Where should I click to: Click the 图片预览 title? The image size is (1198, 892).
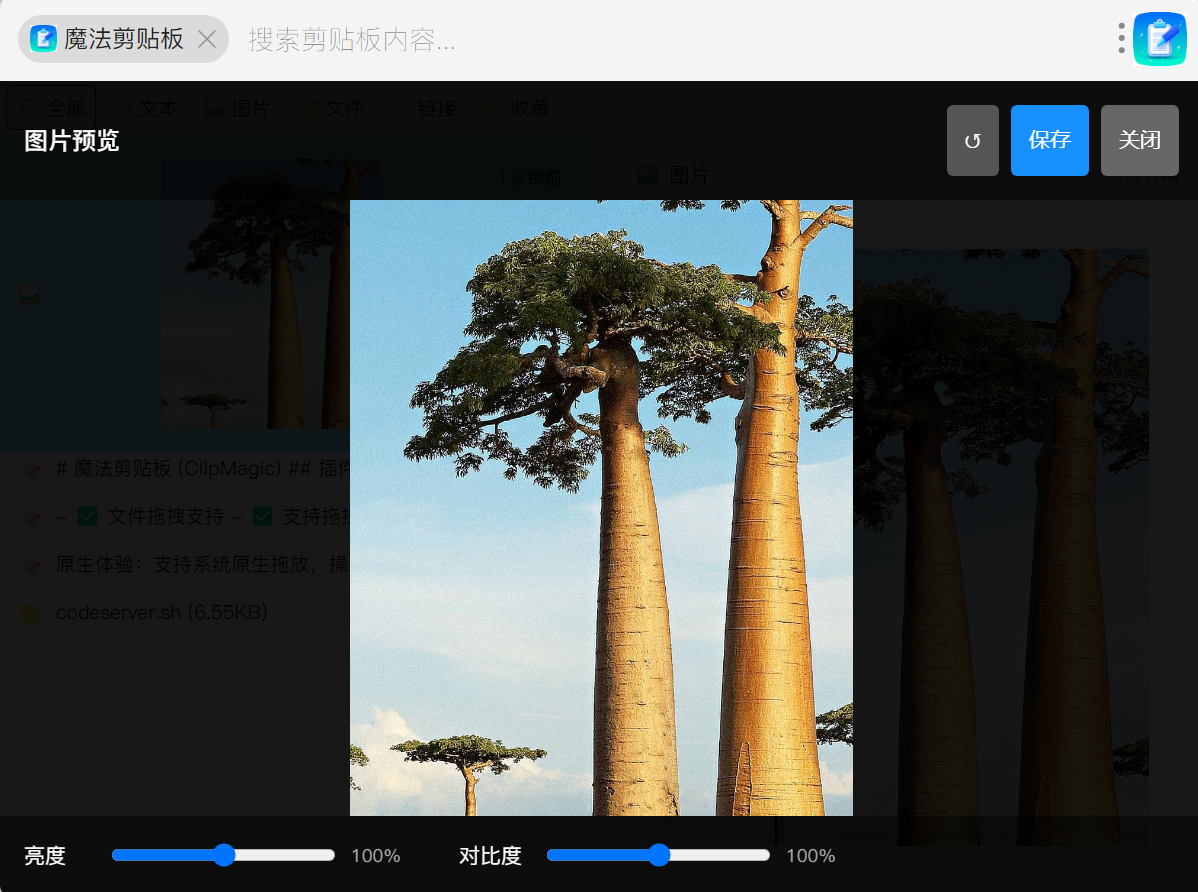click(x=72, y=141)
